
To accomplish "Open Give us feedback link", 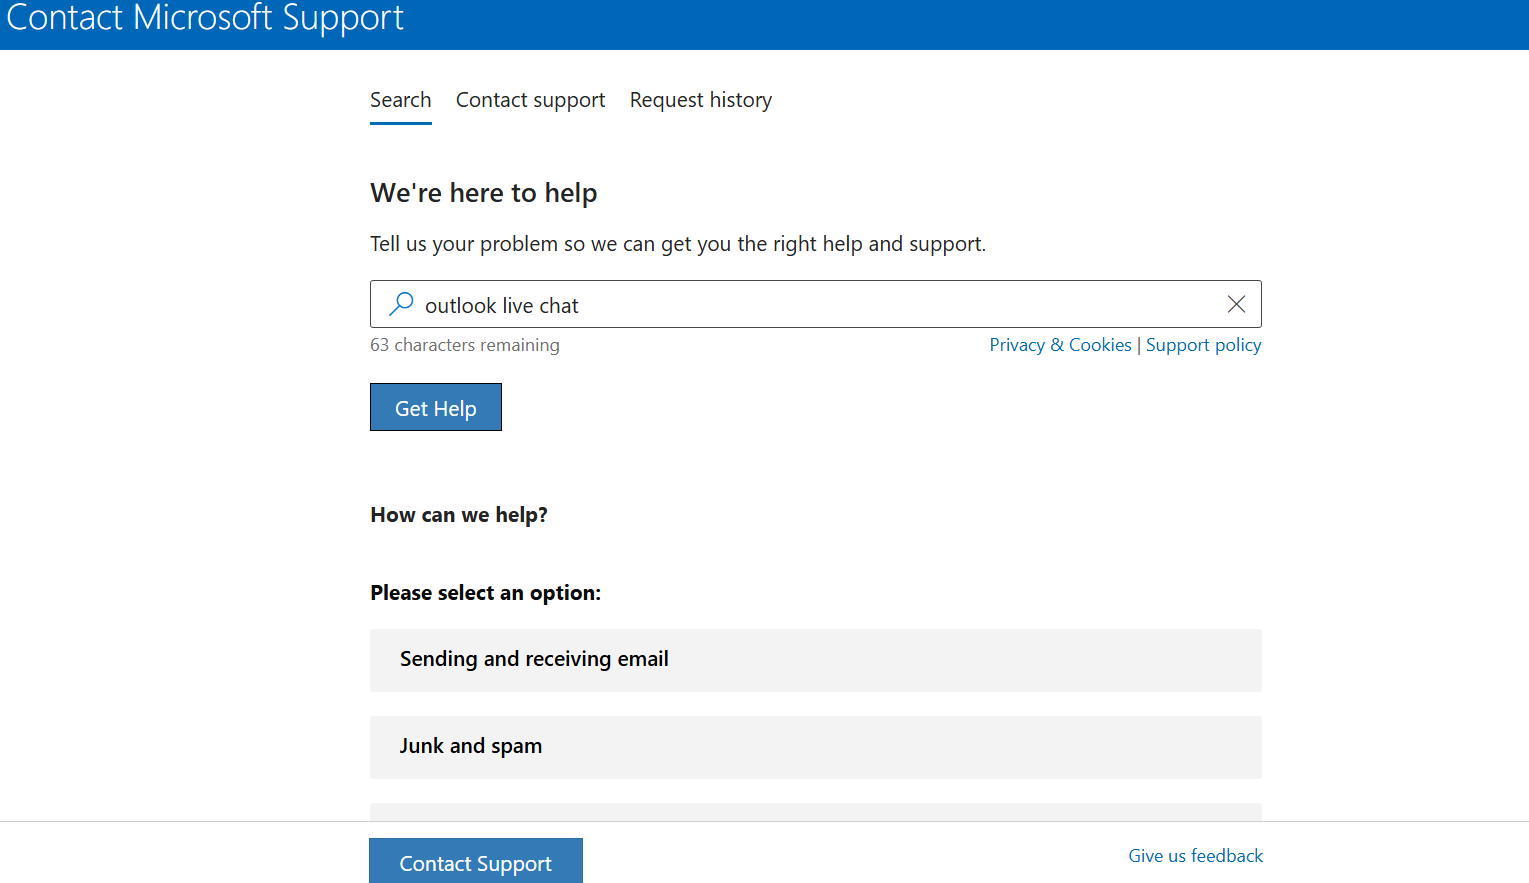I will click(1196, 856).
